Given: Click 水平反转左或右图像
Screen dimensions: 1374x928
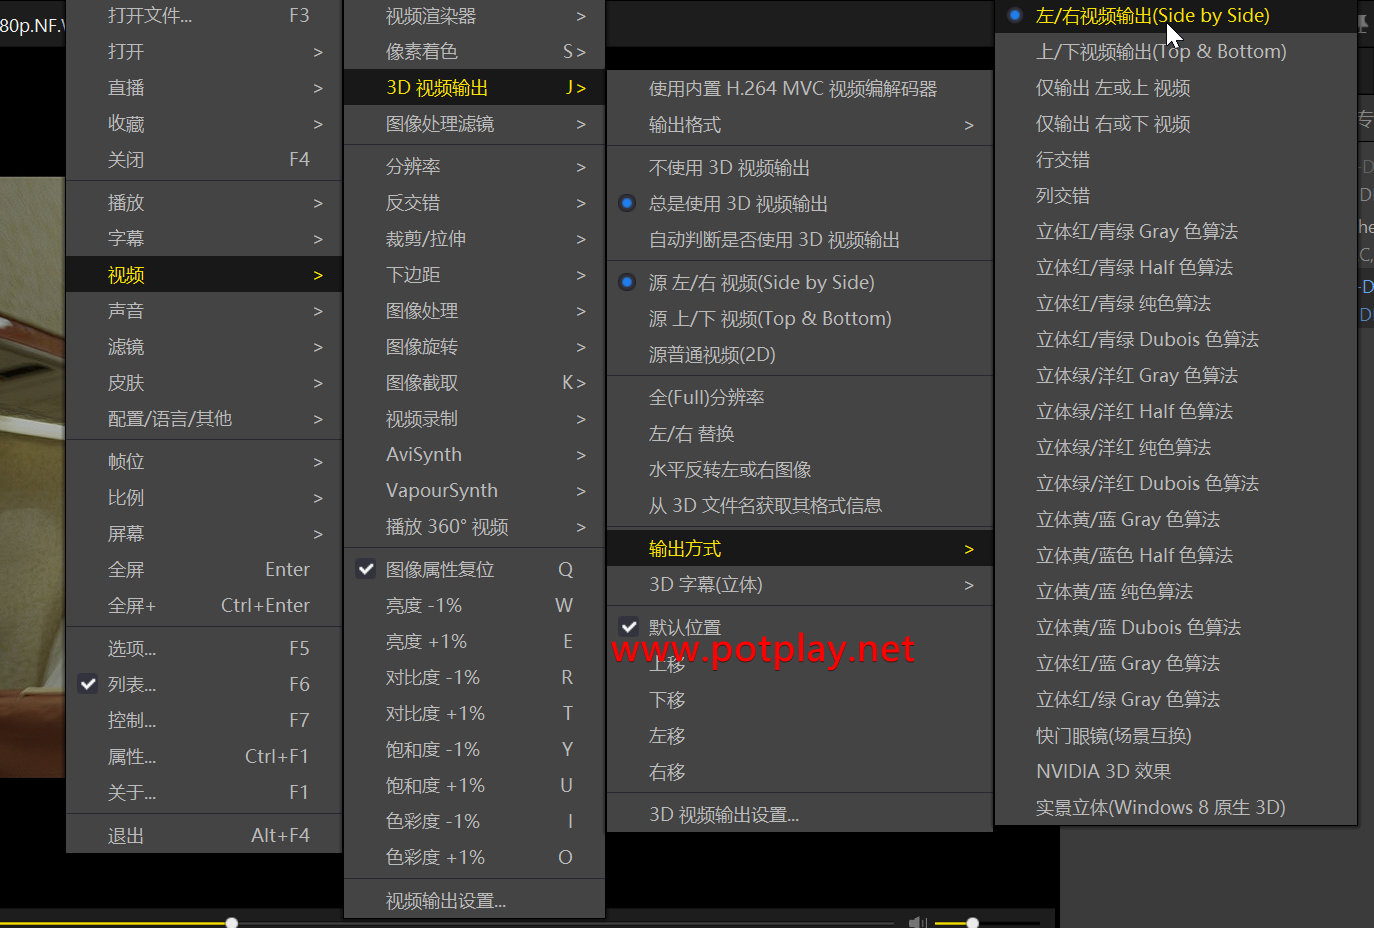Looking at the screenshot, I should tap(800, 470).
